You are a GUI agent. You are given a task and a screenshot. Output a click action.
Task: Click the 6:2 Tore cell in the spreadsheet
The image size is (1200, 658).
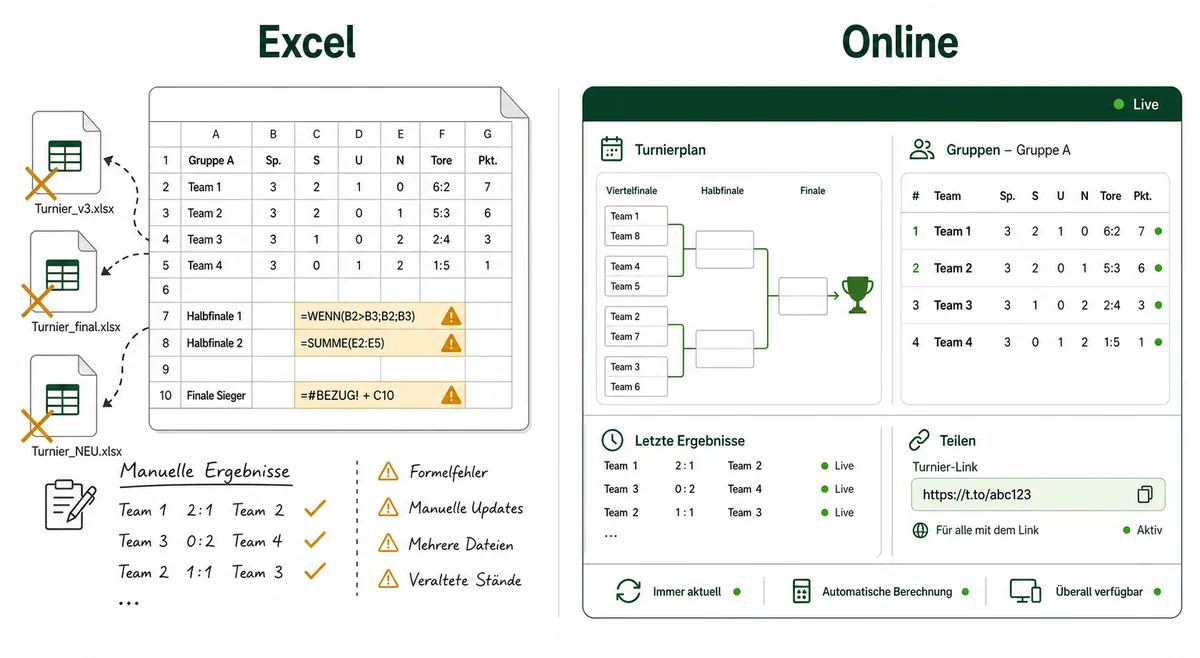(441, 187)
